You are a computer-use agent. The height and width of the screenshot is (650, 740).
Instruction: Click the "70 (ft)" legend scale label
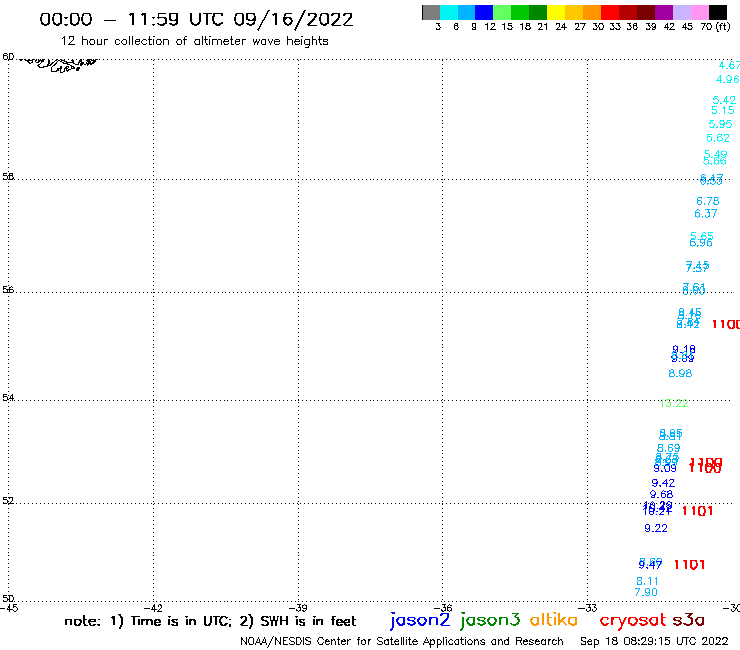715,27
